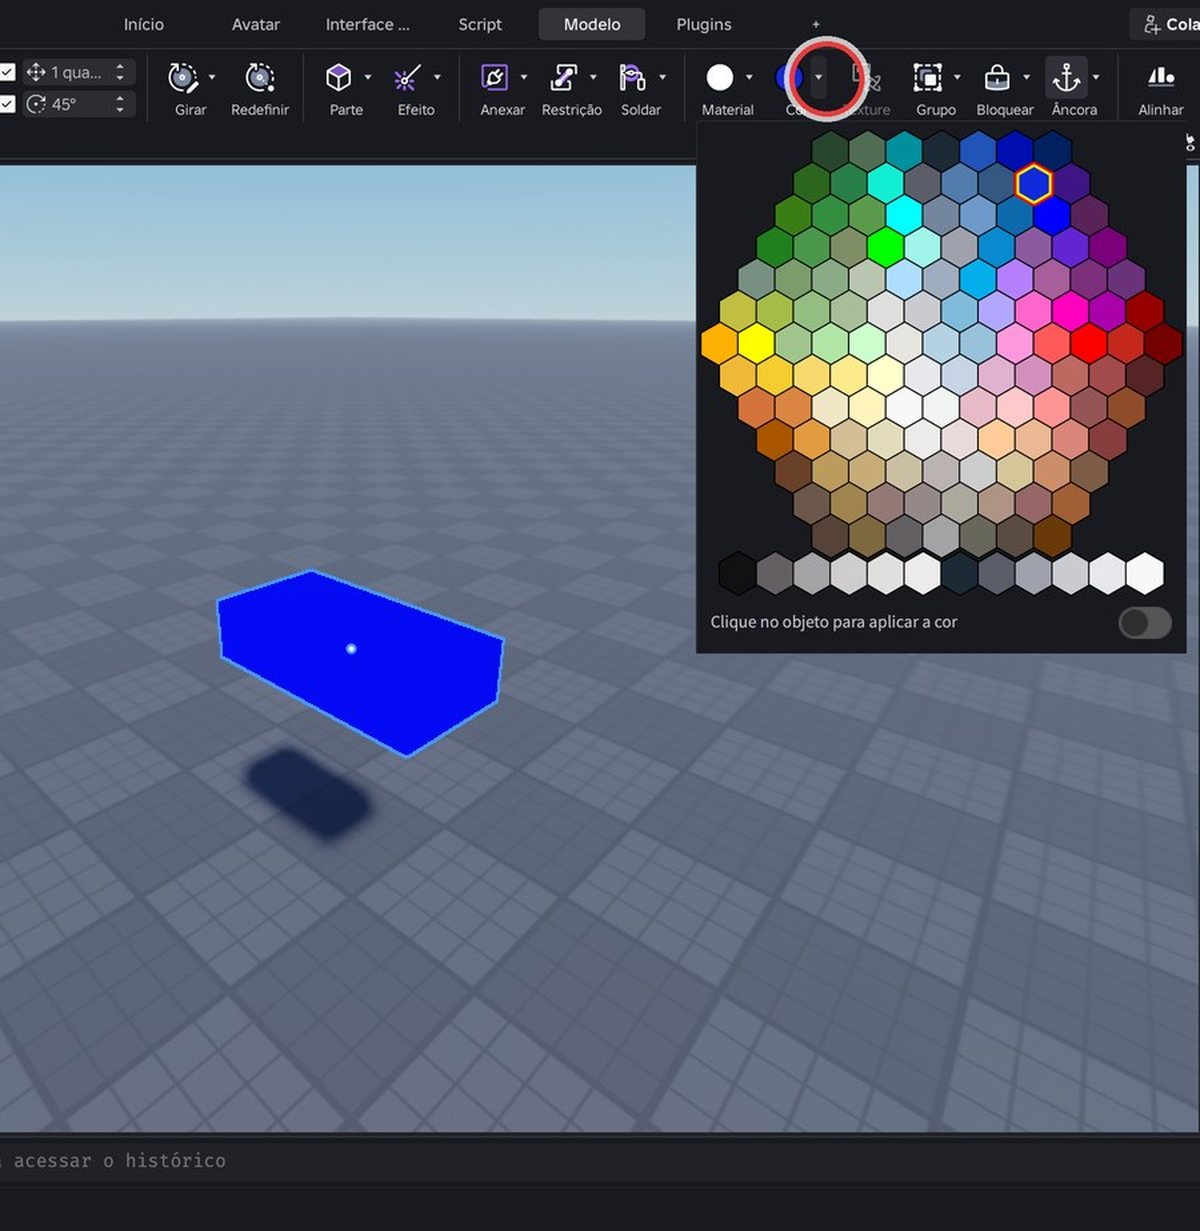The image size is (1200, 1231).
Task: Click the 1 qua... move snap field
Action: [x=79, y=72]
